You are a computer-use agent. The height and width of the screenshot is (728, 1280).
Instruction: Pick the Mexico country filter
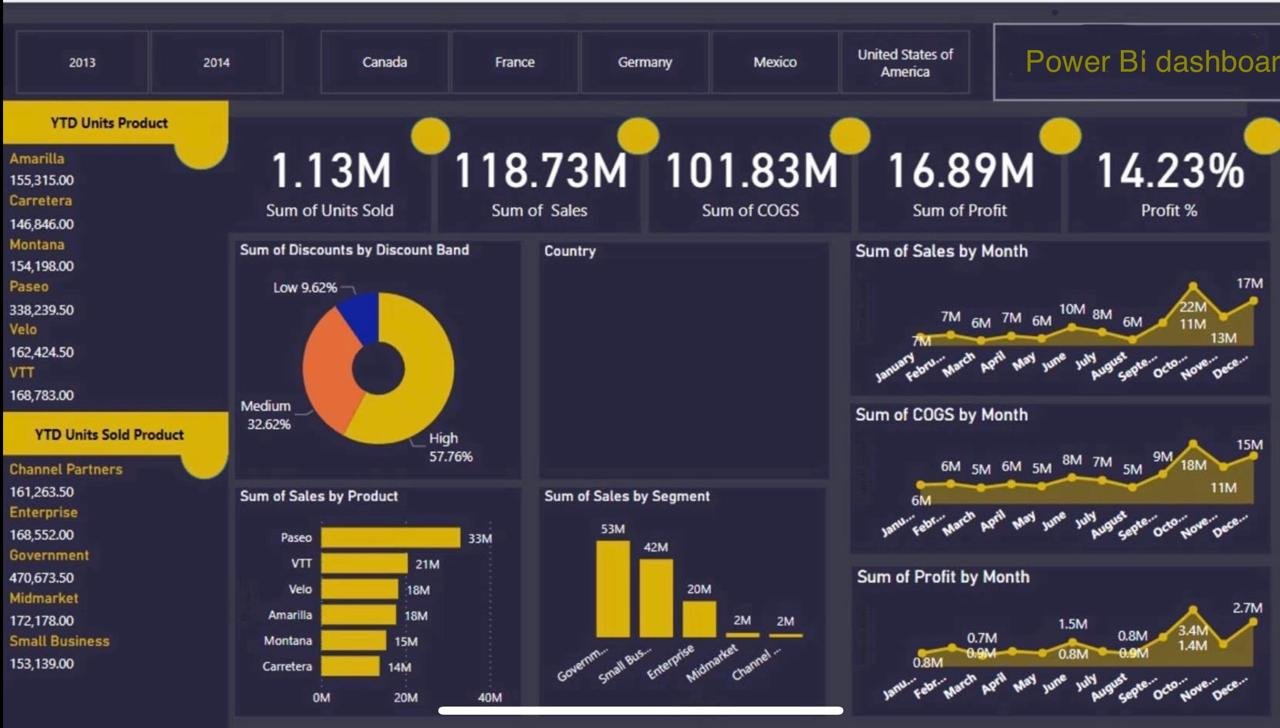coord(775,62)
